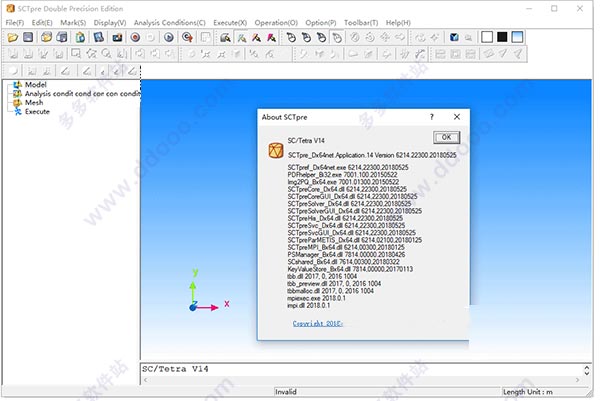Open the Copyright link in dialog

click(x=318, y=323)
